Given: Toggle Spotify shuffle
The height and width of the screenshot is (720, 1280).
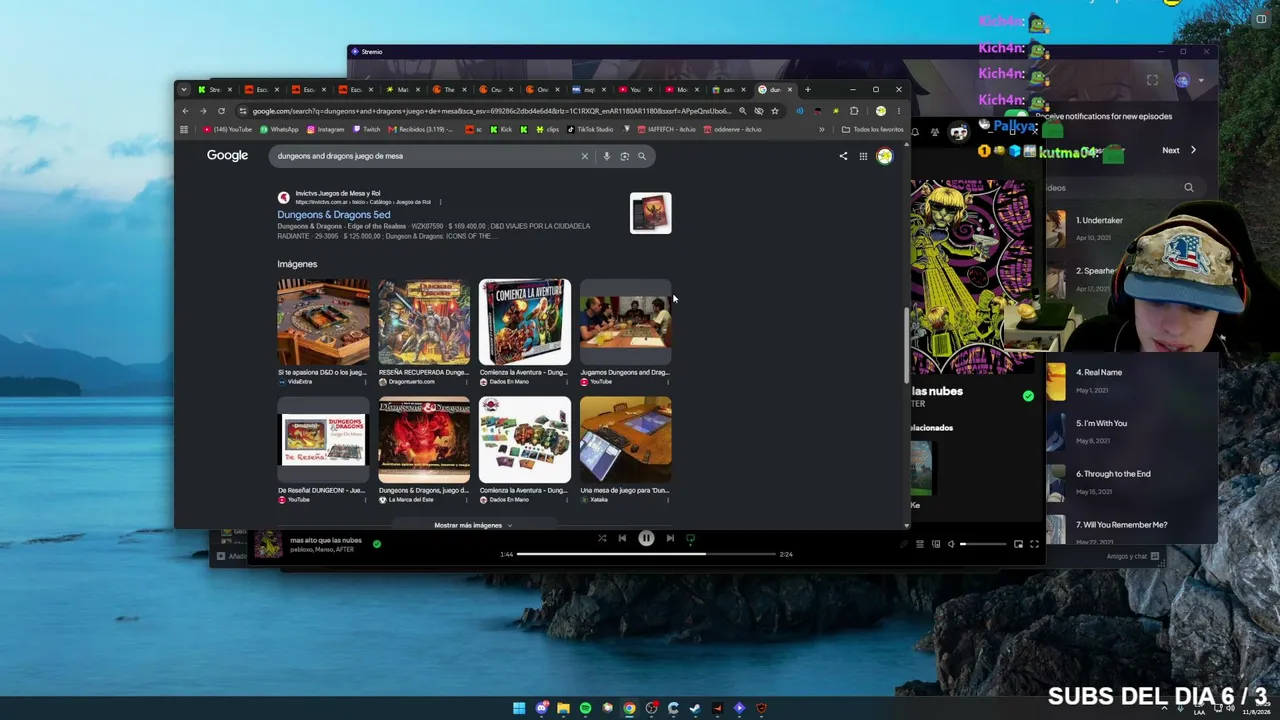Looking at the screenshot, I should coord(602,538).
